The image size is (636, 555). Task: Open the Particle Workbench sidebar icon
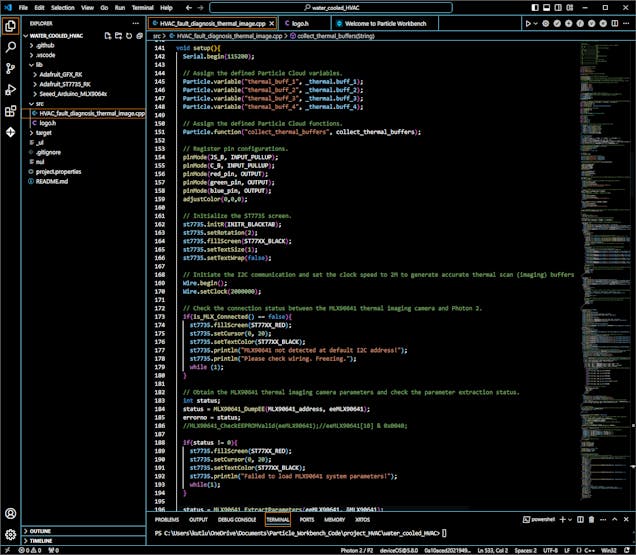(x=10, y=134)
